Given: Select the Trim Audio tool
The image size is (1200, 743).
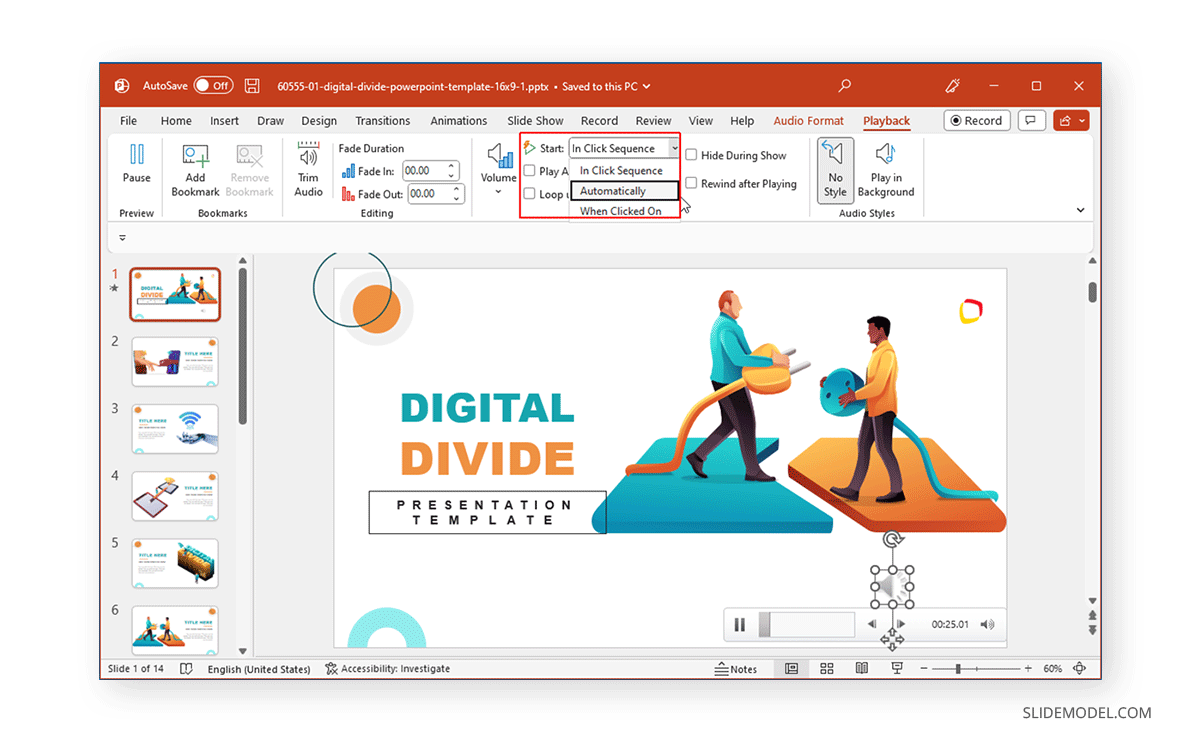Looking at the screenshot, I should pos(308,168).
